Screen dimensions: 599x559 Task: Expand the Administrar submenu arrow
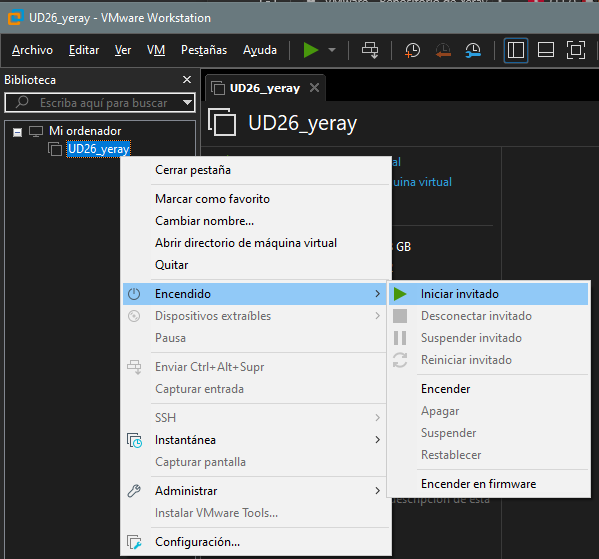tap(377, 491)
